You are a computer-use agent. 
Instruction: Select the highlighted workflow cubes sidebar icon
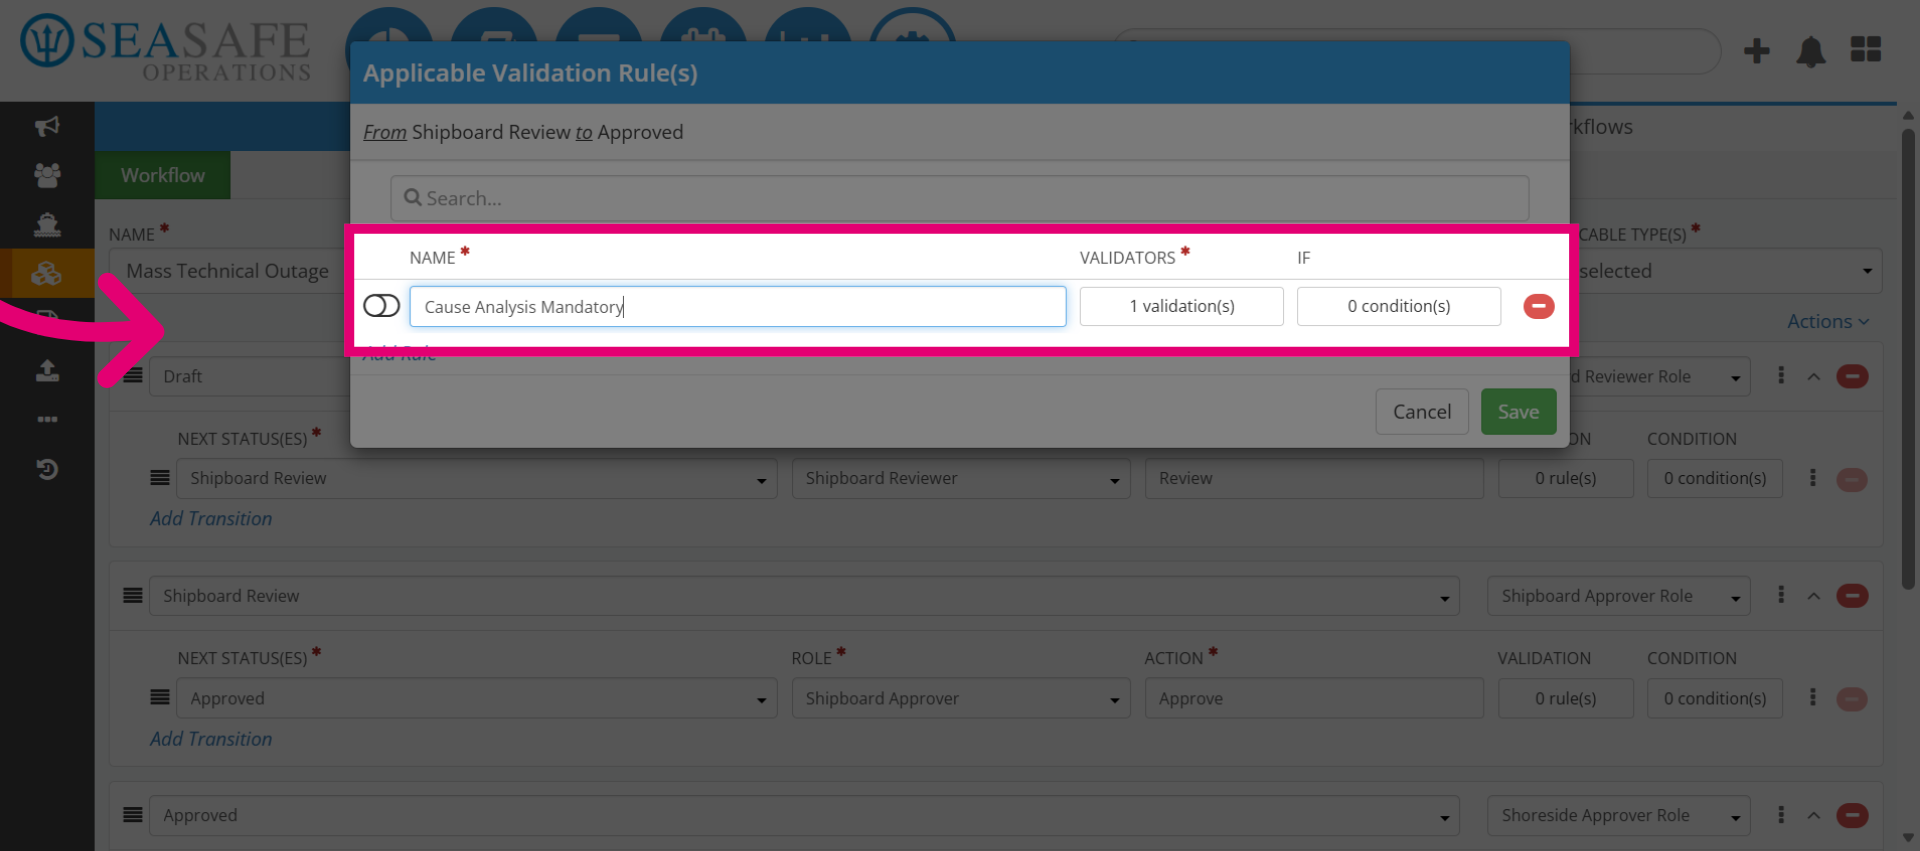click(47, 273)
